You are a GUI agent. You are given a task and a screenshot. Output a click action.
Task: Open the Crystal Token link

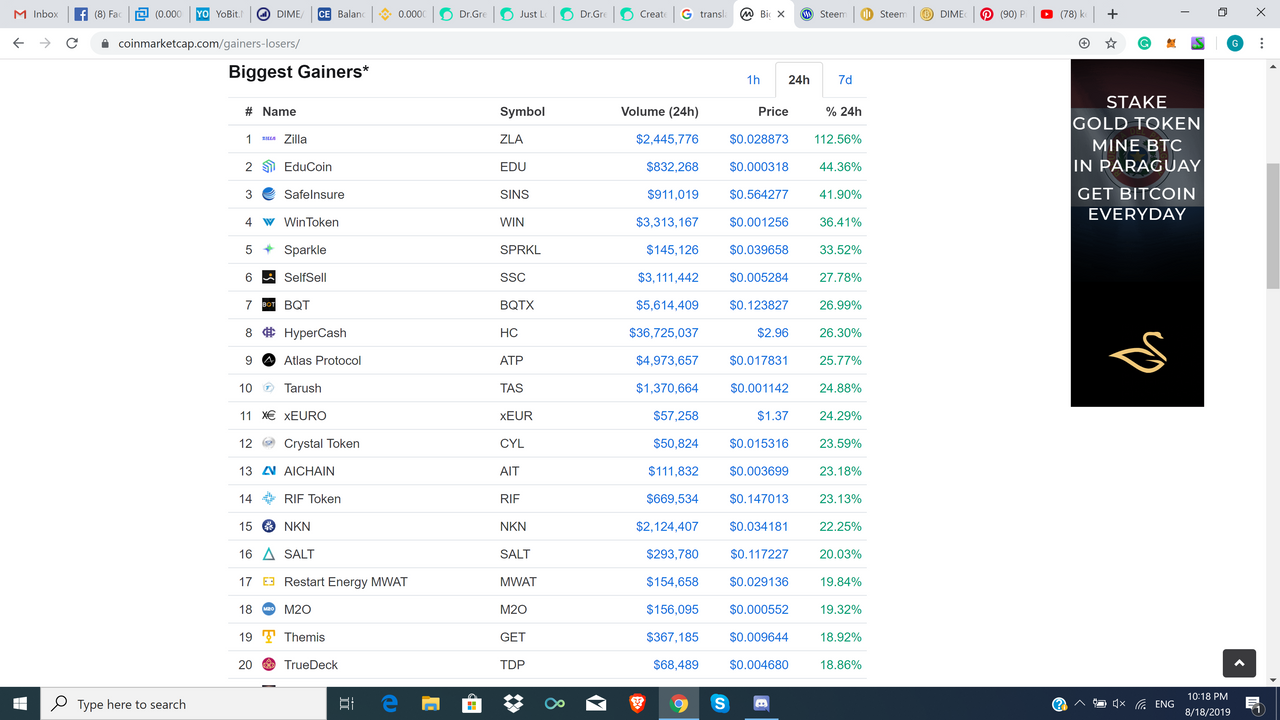322,443
